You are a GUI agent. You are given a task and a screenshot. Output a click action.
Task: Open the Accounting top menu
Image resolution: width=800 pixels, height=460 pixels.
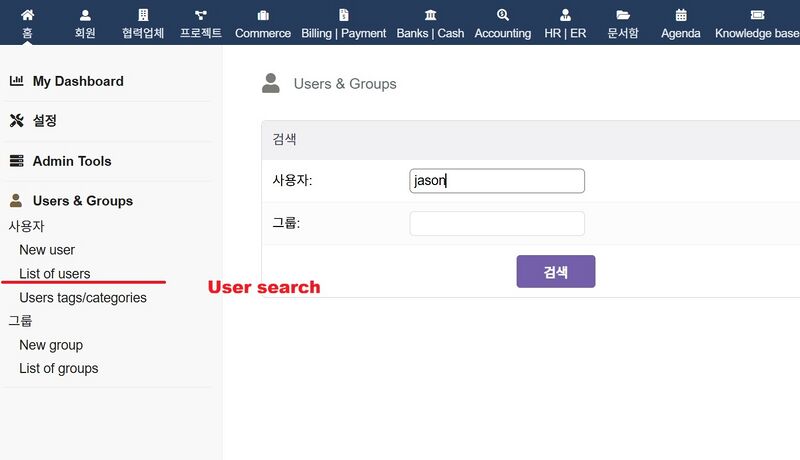click(503, 33)
